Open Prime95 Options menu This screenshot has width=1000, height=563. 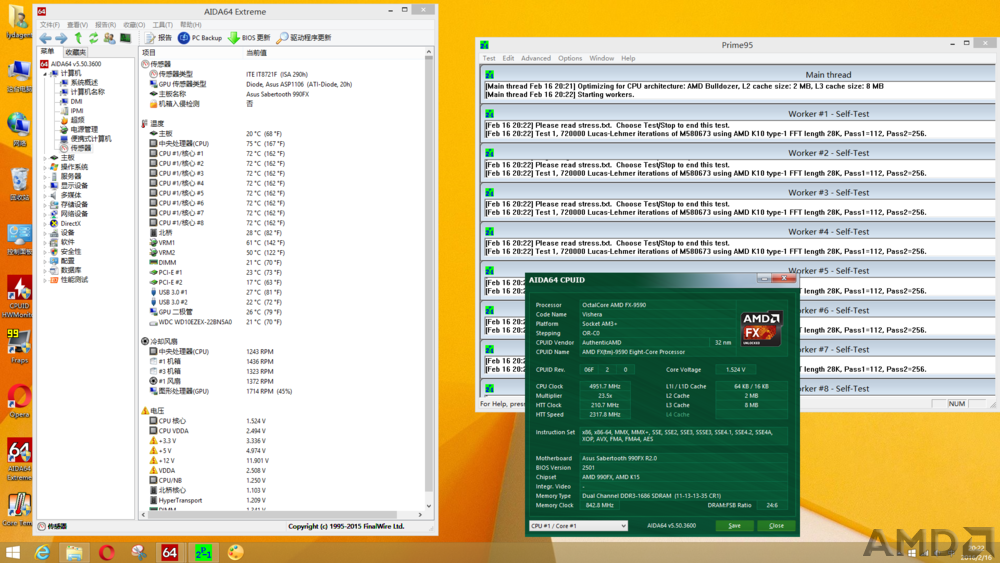pos(570,58)
